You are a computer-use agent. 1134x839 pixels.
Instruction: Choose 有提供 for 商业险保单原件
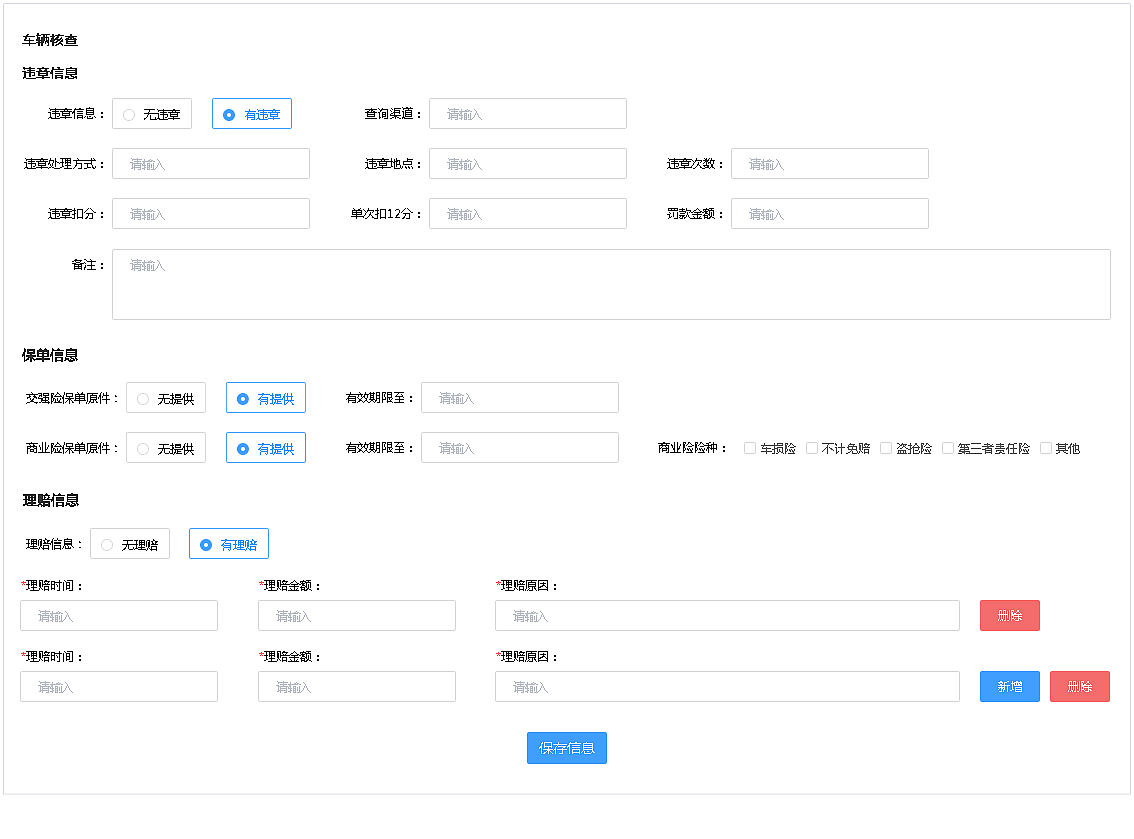click(x=265, y=448)
